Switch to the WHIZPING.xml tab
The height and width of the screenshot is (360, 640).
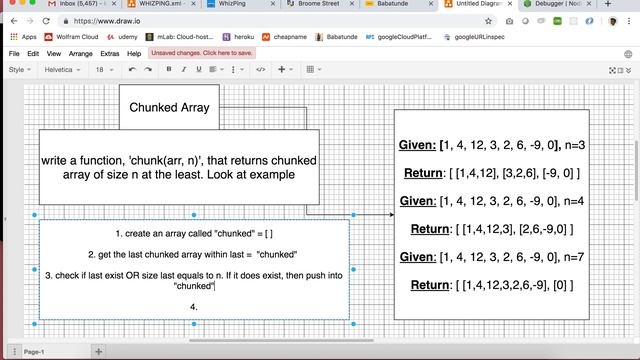(x=161, y=4)
